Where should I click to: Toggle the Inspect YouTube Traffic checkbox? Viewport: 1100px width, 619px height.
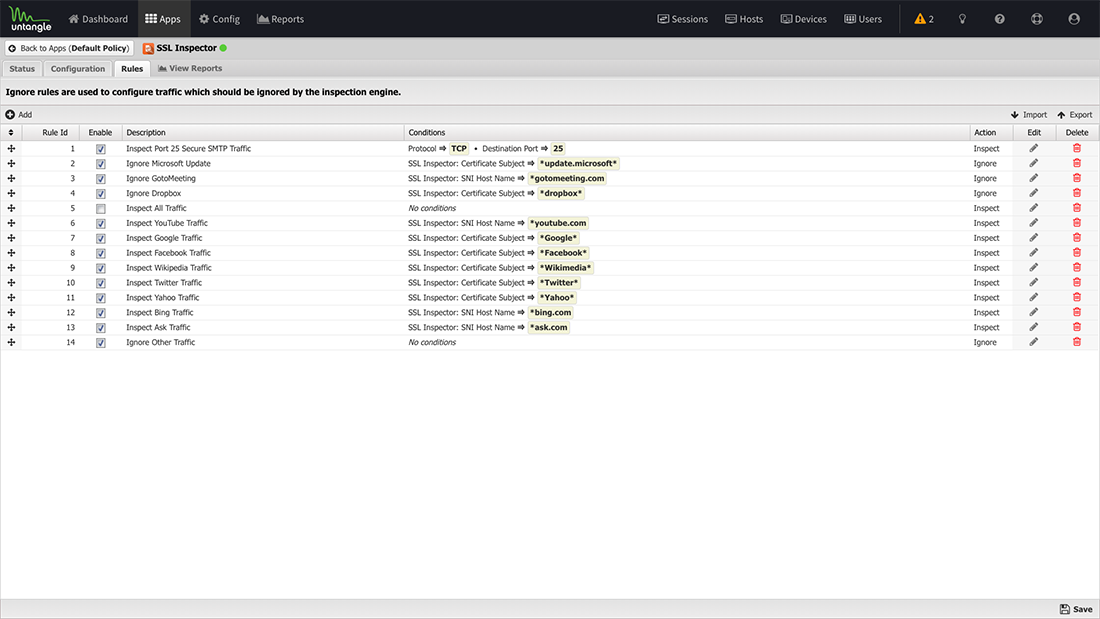click(101, 223)
